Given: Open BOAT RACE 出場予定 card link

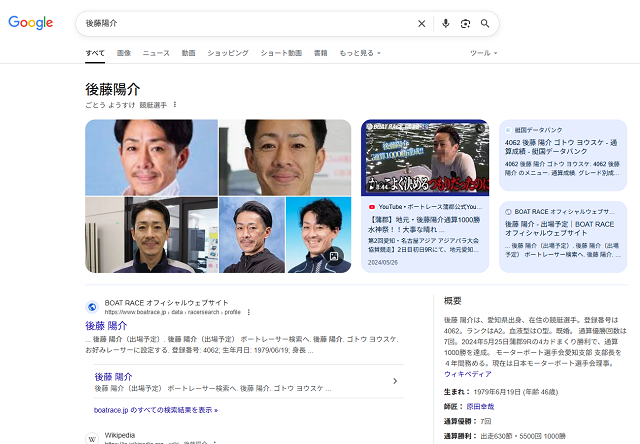Looking at the screenshot, I should pos(563,237).
